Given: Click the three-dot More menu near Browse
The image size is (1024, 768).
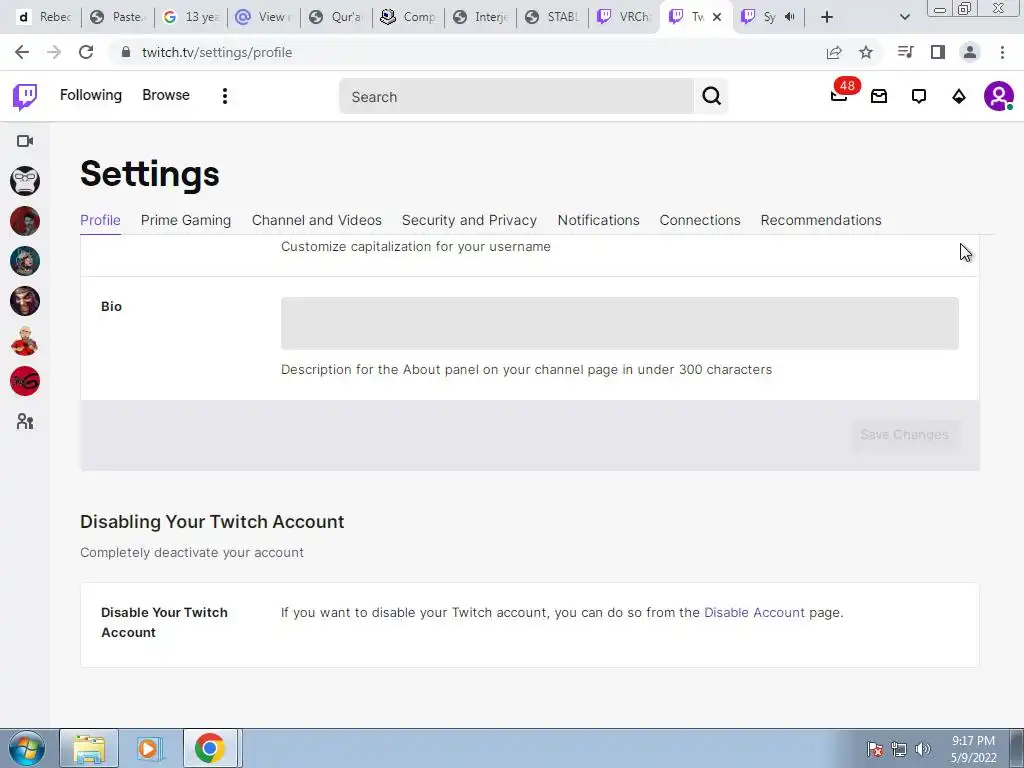Looking at the screenshot, I should 225,96.
